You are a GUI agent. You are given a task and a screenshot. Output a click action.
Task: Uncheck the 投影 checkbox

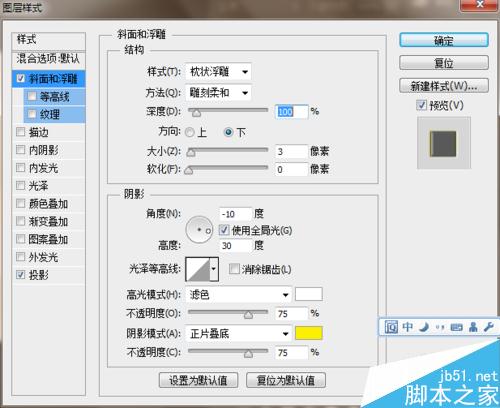21,275
